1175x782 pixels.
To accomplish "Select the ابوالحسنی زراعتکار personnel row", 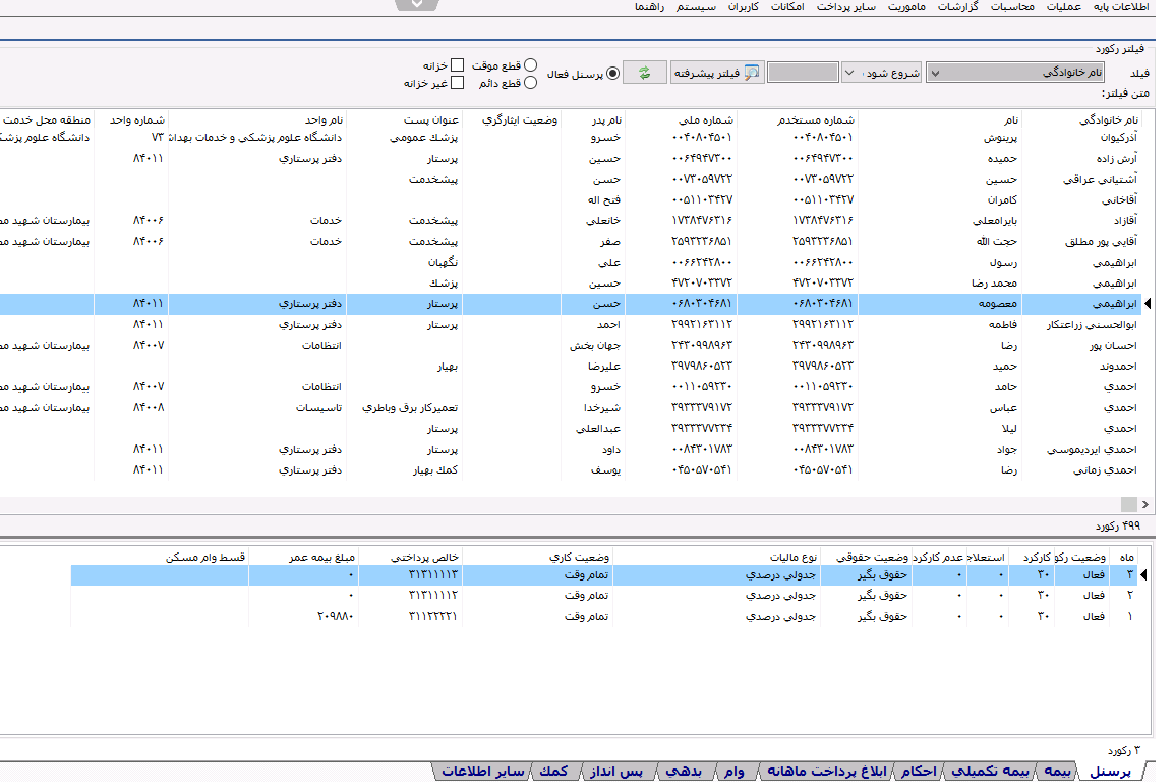I will pos(570,324).
